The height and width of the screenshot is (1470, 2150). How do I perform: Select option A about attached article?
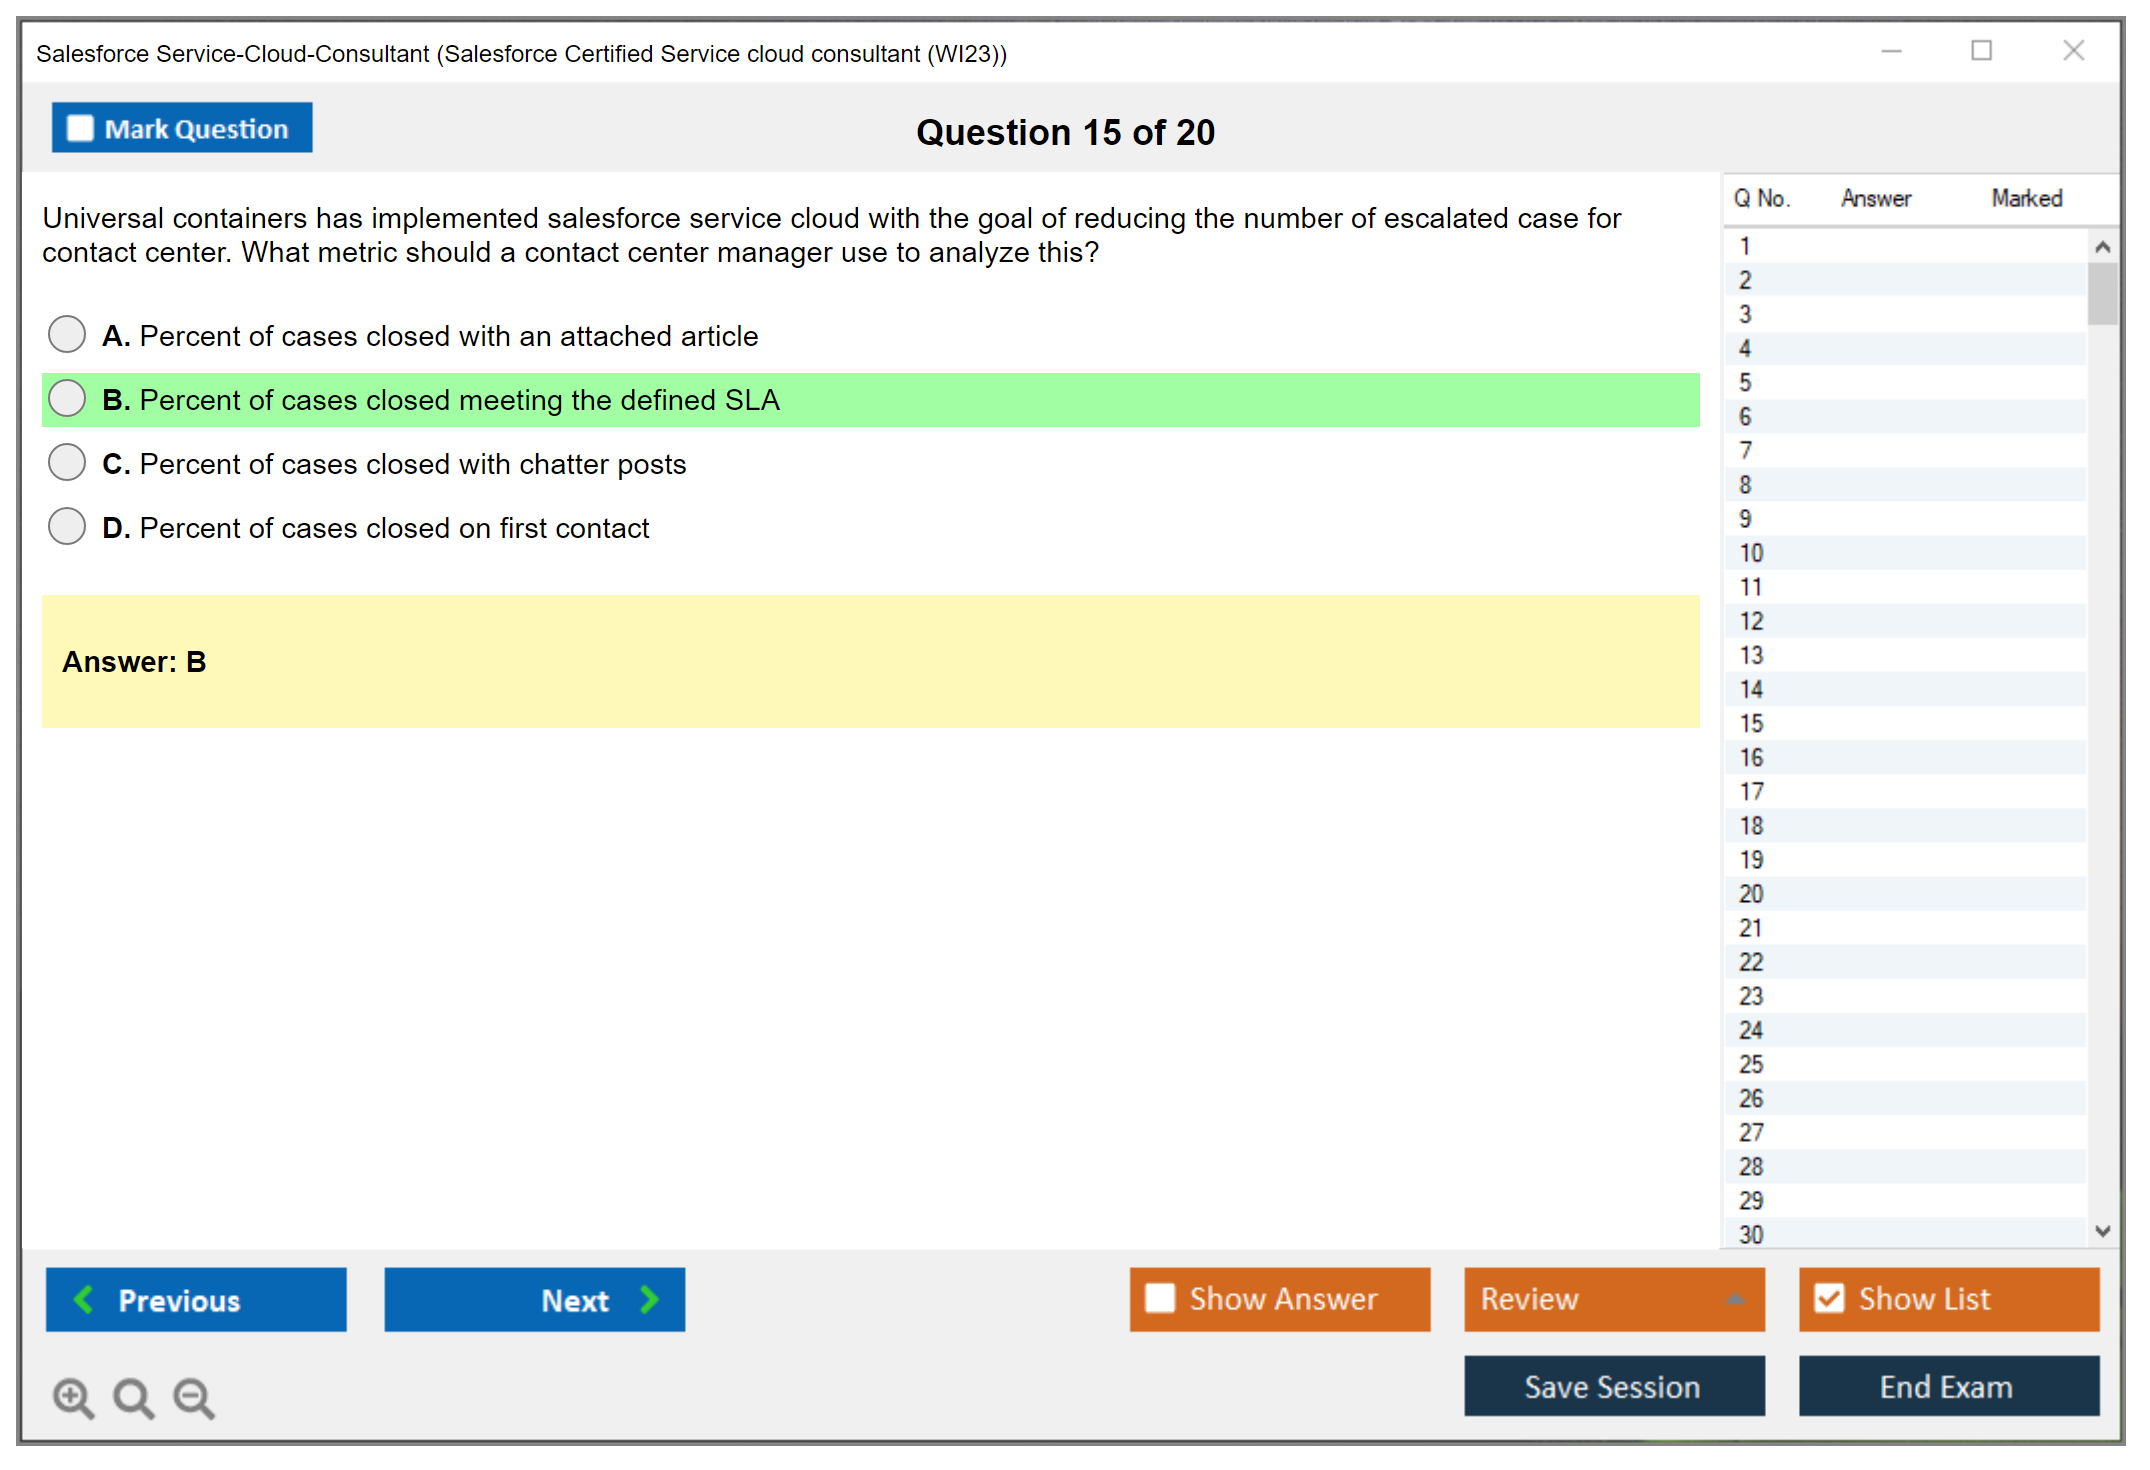[67, 335]
